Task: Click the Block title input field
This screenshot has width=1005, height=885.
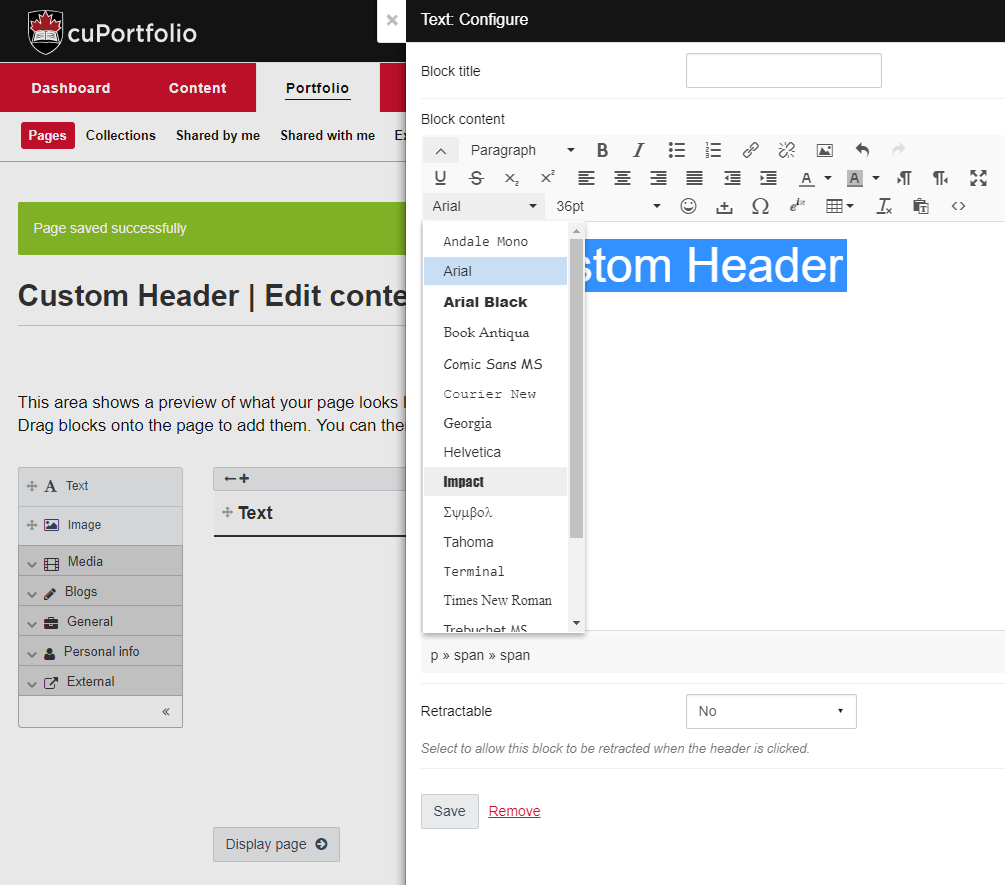Action: 783,71
